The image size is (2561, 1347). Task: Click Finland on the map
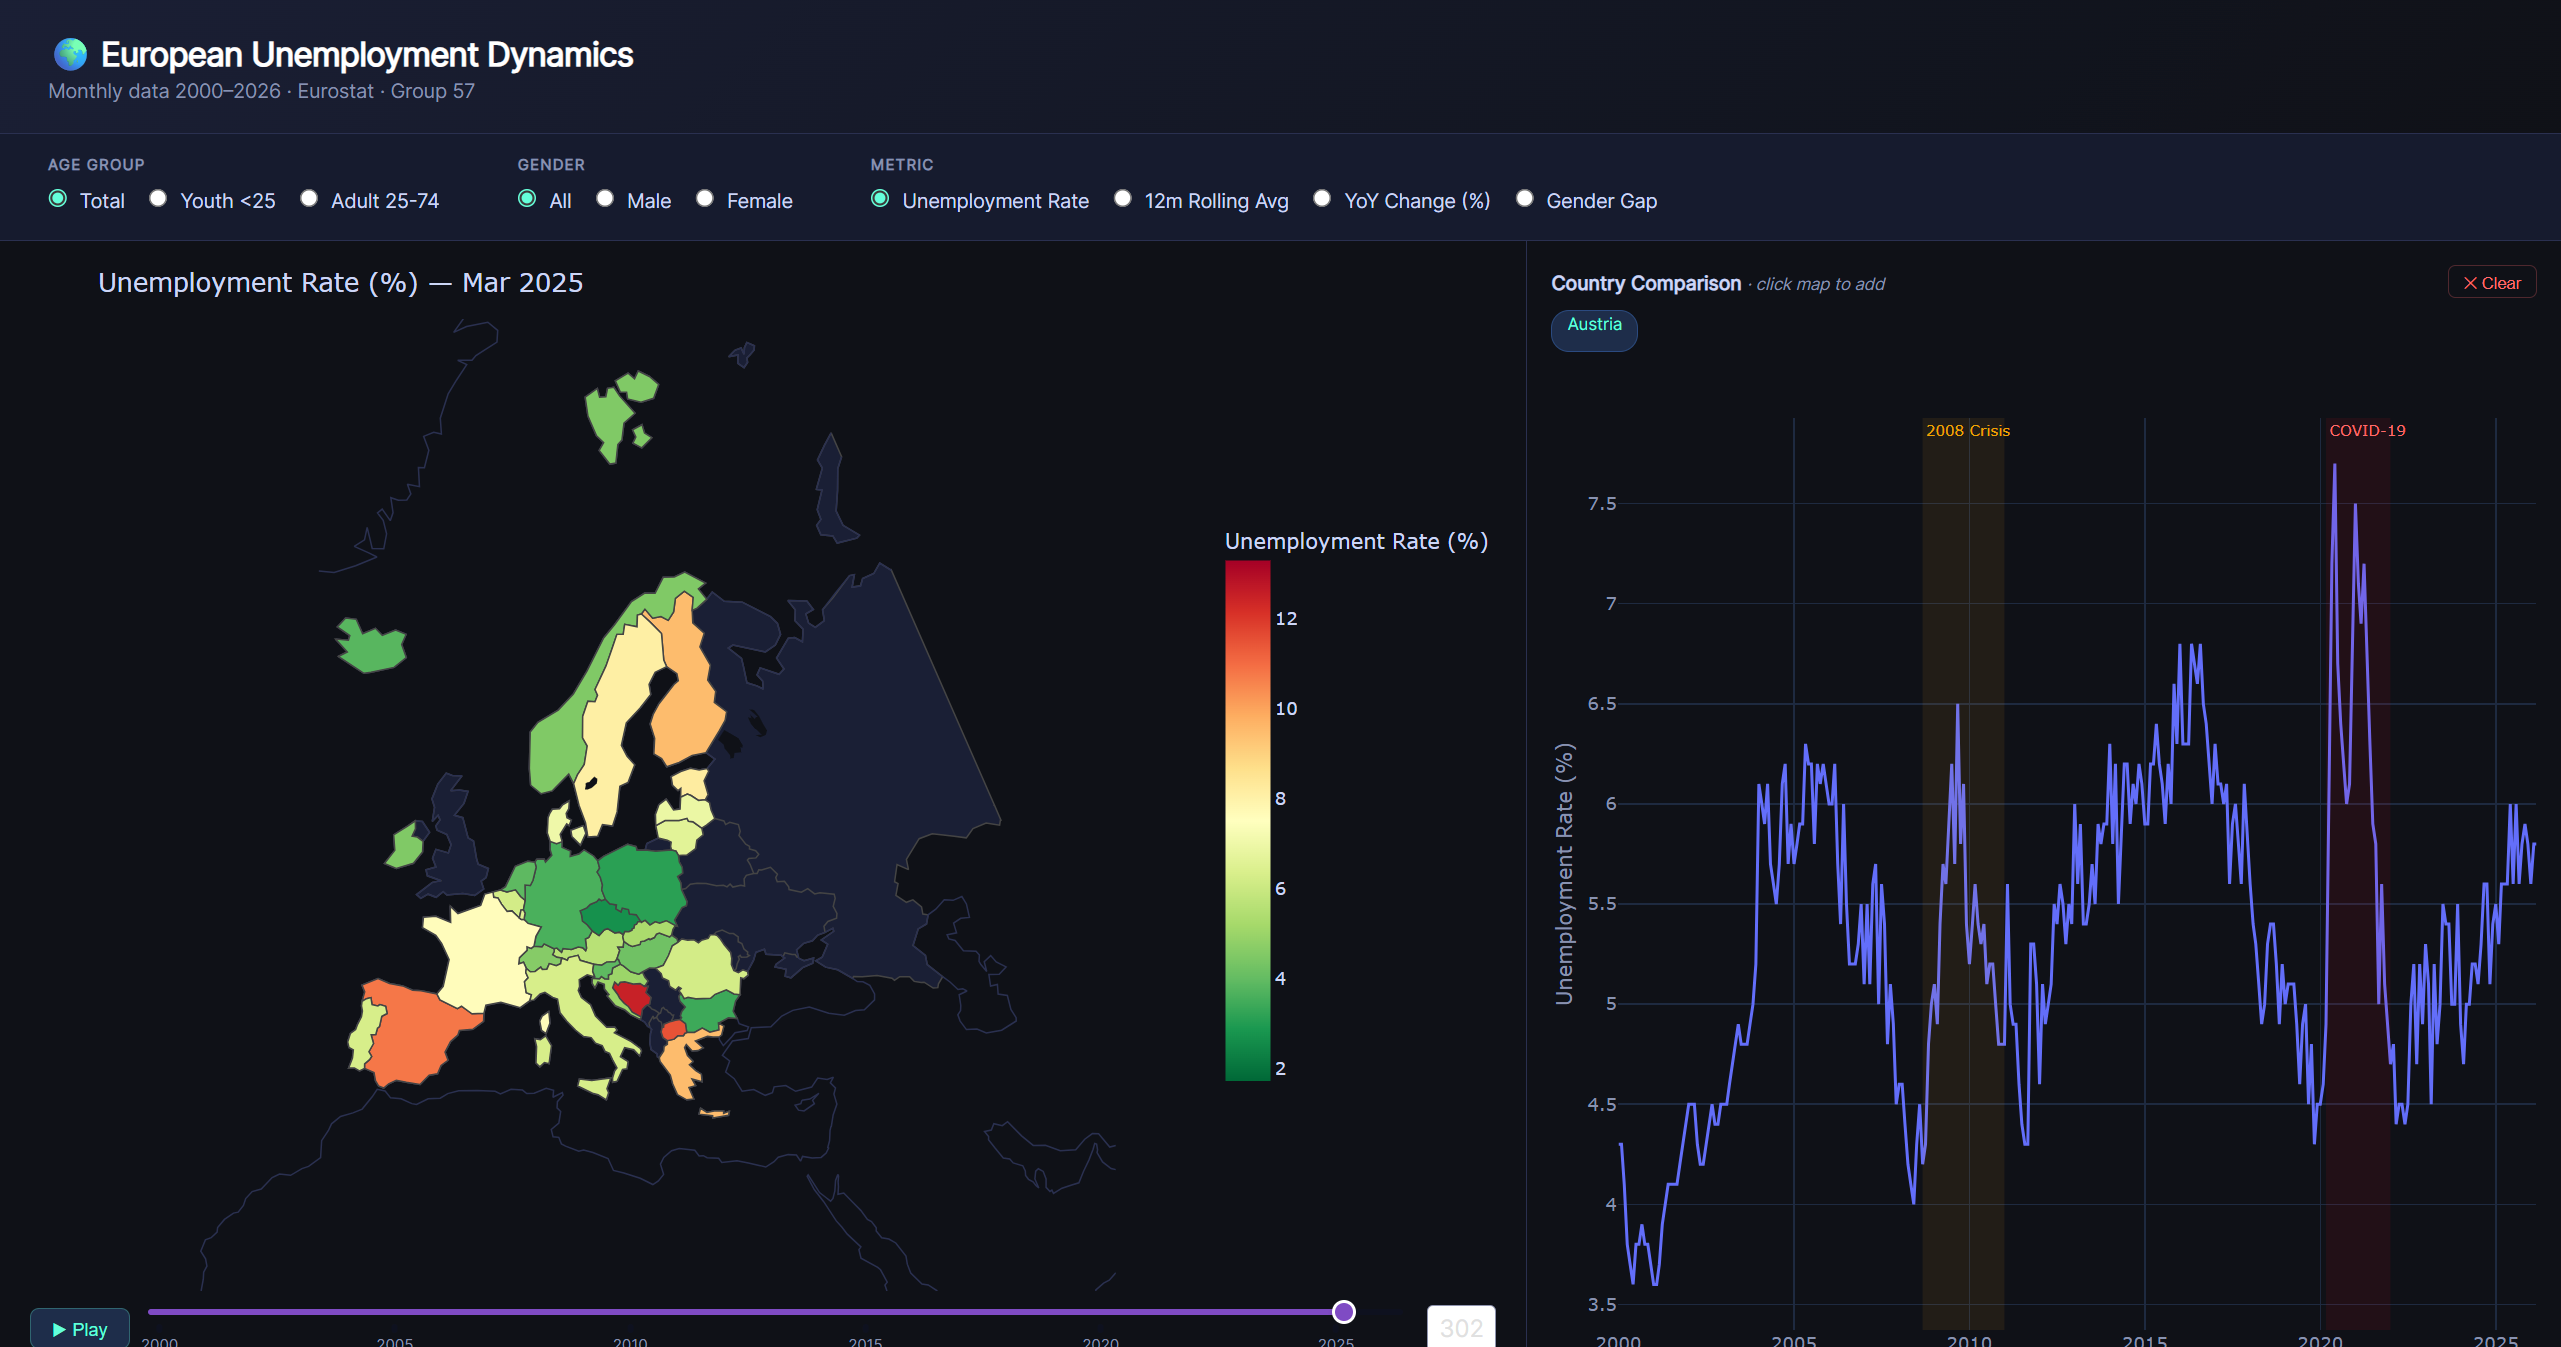(687, 690)
